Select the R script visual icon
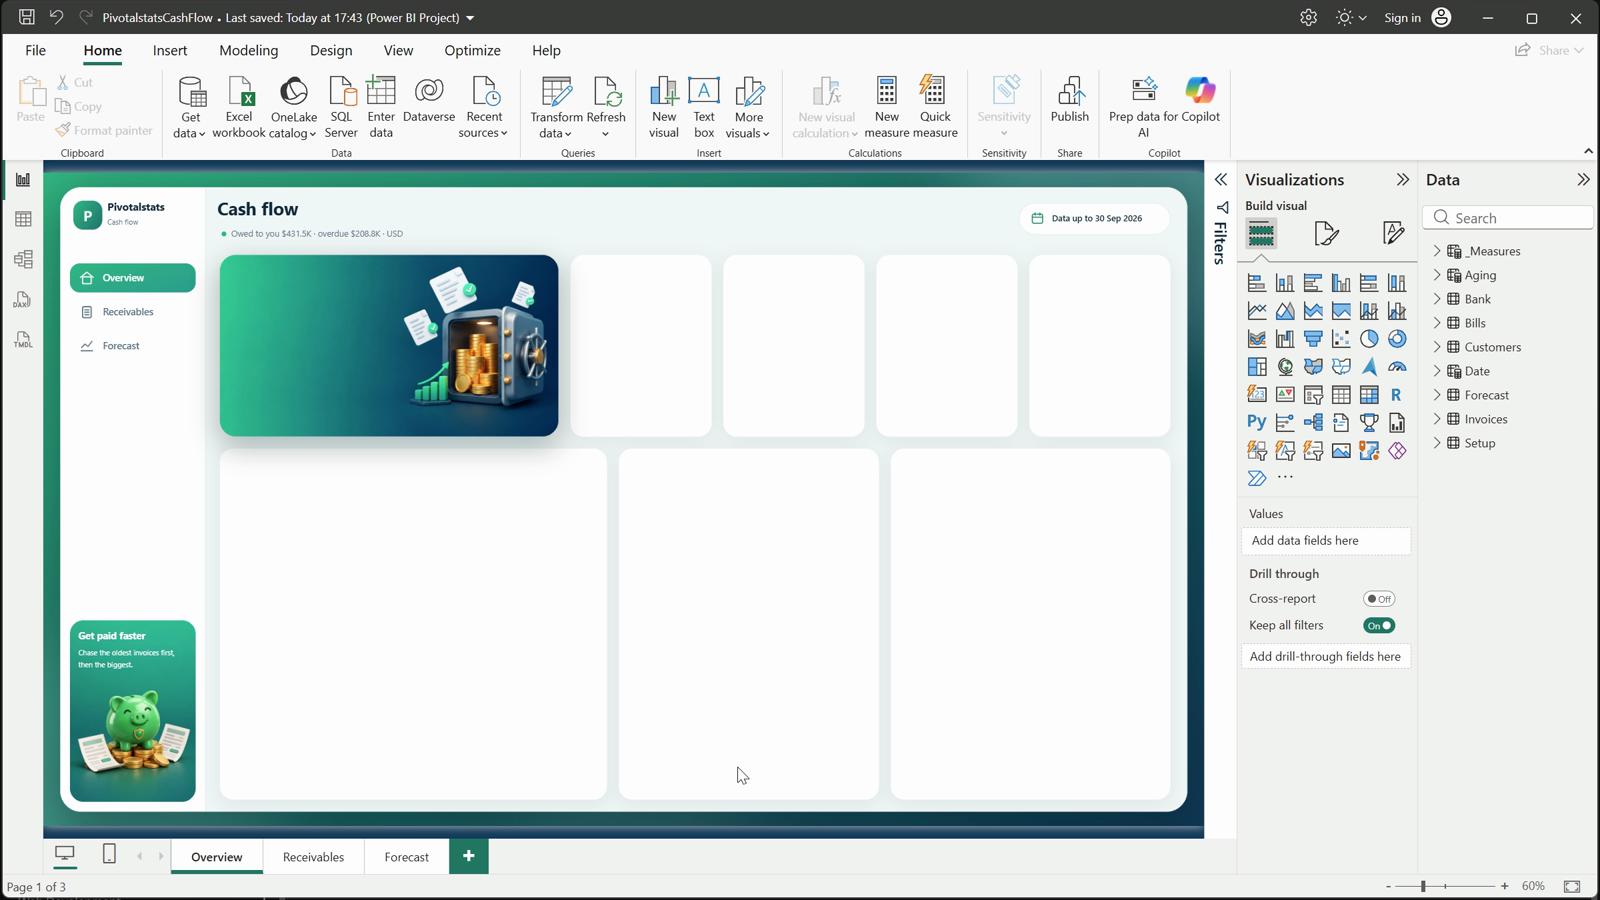 (x=1397, y=395)
